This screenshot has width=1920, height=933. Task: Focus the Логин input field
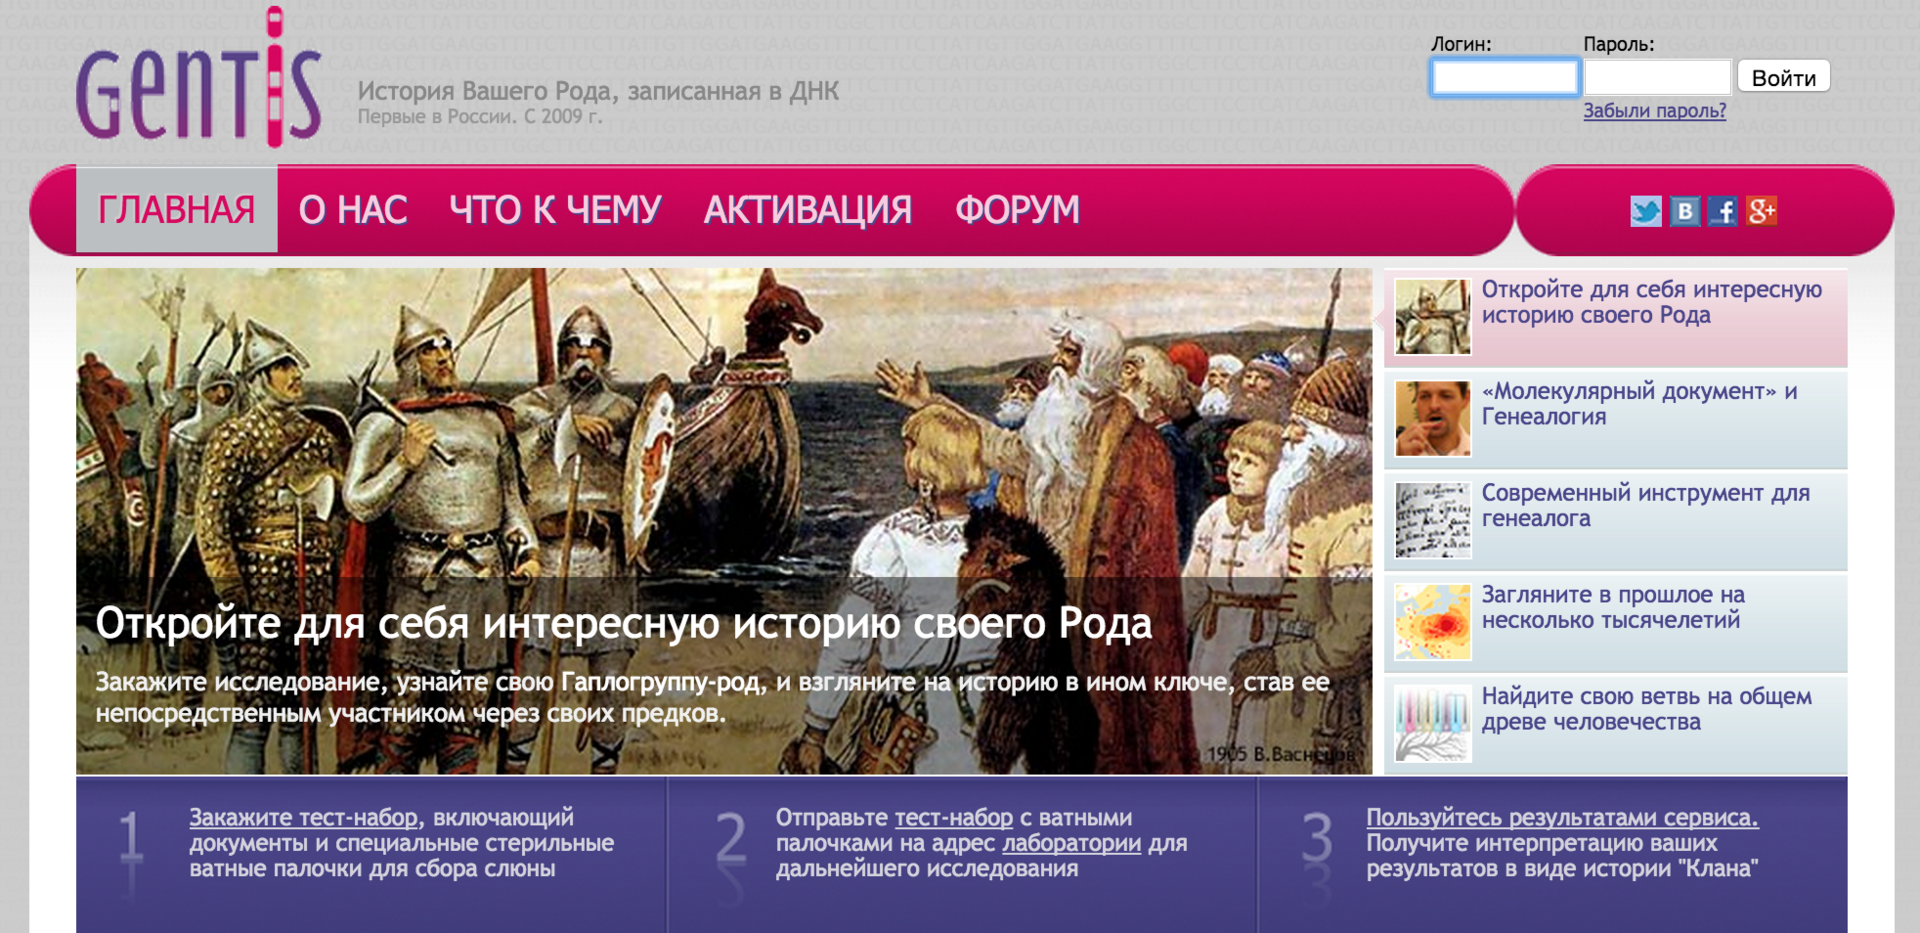(1505, 77)
